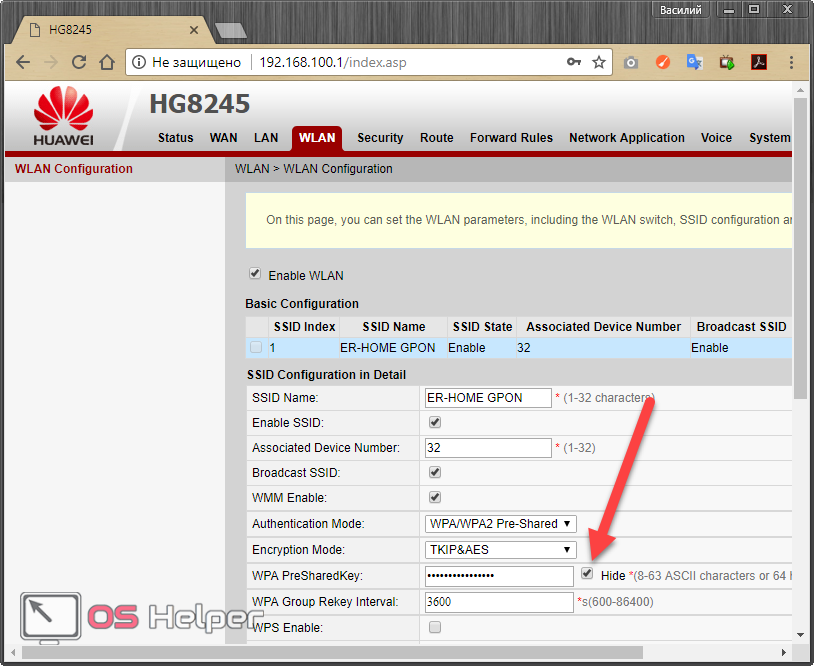
Task: Uncheck the Hide password checkbox
Action: coord(587,575)
